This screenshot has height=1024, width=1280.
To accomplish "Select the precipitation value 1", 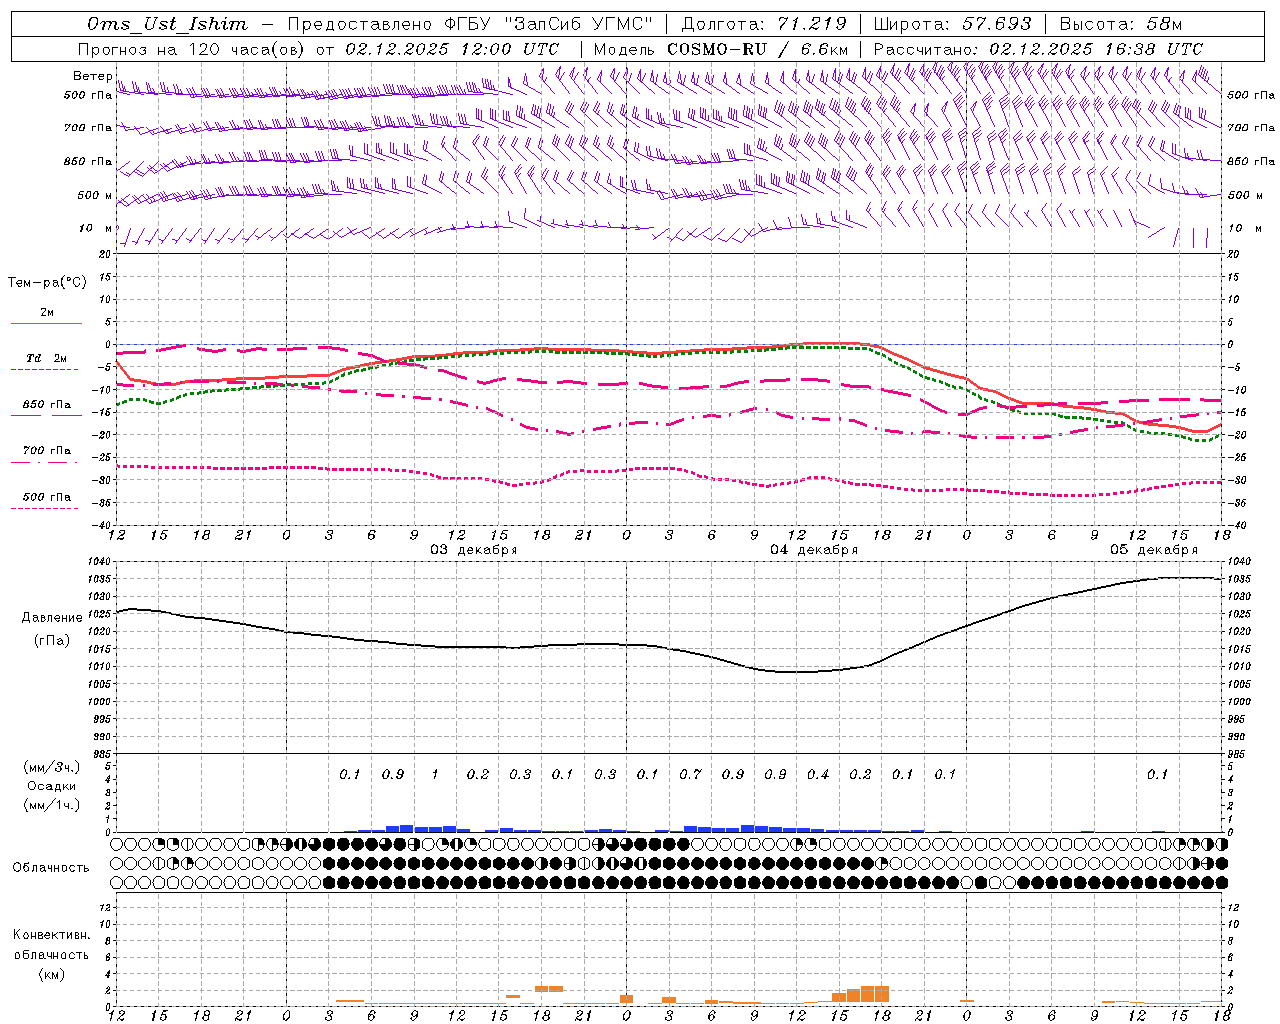I will [x=435, y=775].
